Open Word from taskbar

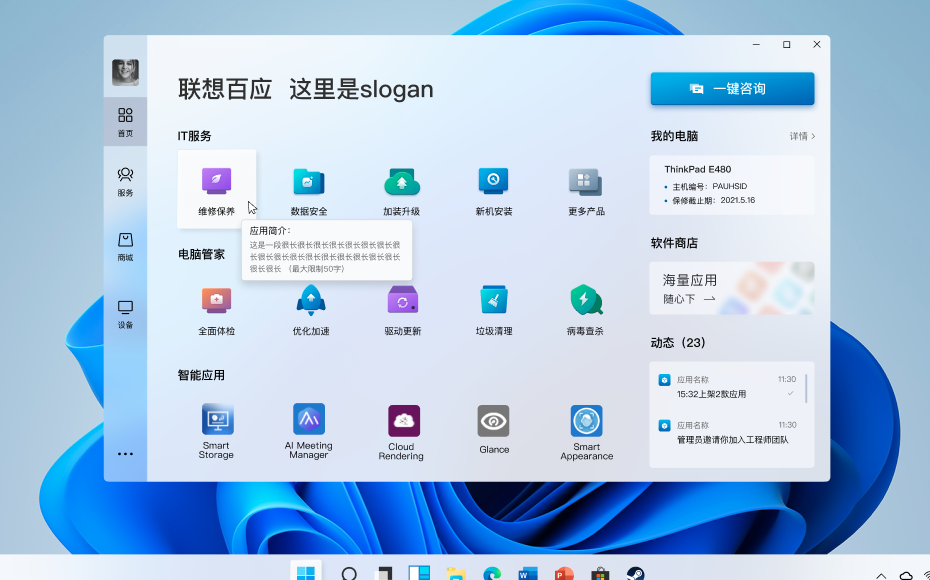point(527,574)
